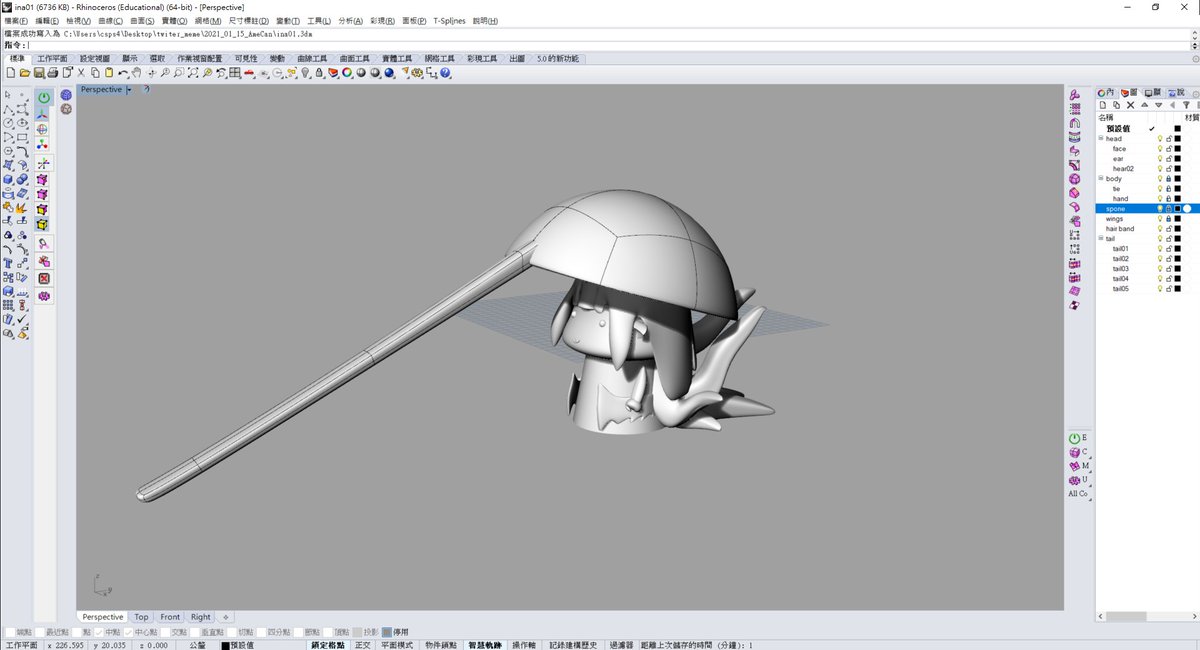Click the color wheel Object properties icon
This screenshot has width=1200, height=650.
pyautogui.click(x=347, y=73)
